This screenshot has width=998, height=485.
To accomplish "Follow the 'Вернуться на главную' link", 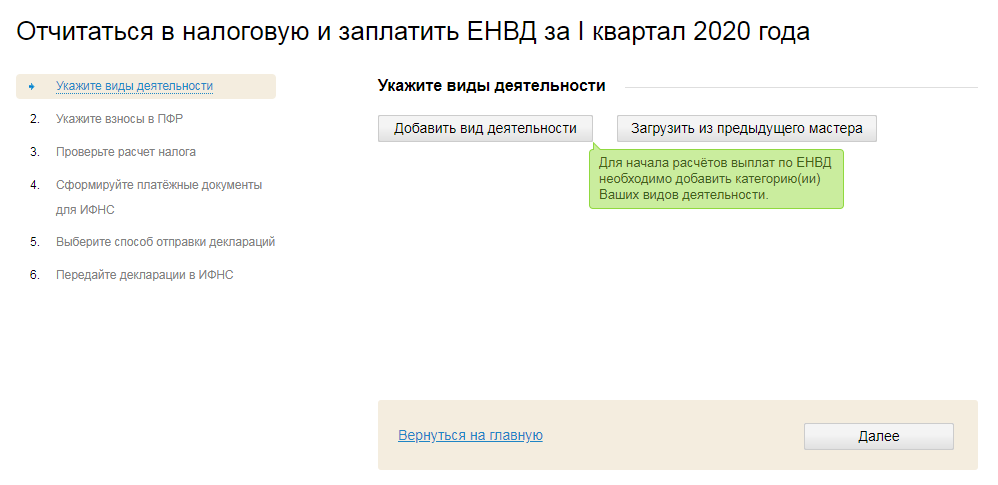I will point(470,435).
